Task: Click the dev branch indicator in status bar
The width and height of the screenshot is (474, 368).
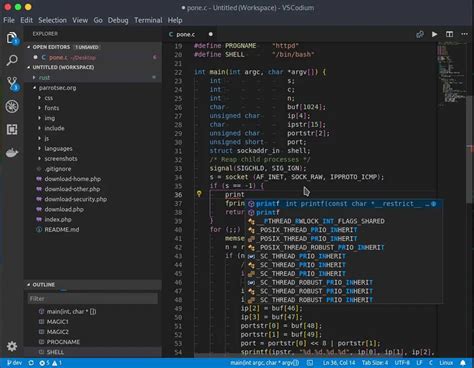Action: [14, 363]
